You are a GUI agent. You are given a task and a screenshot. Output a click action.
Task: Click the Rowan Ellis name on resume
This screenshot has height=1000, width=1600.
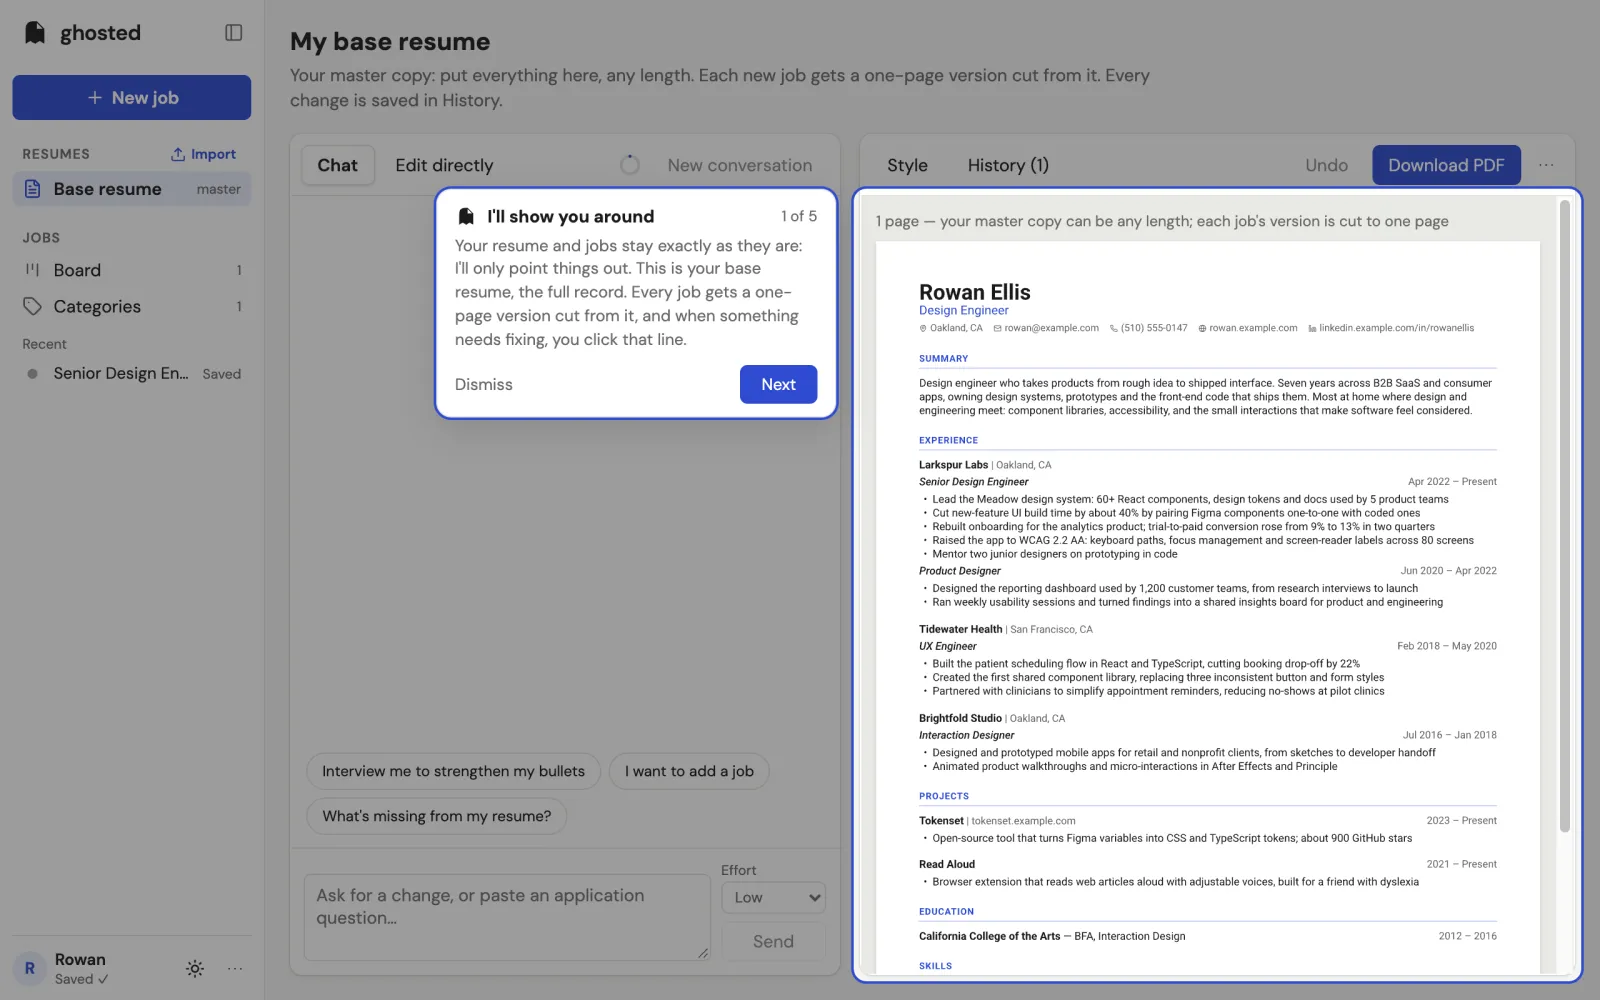pos(974,292)
